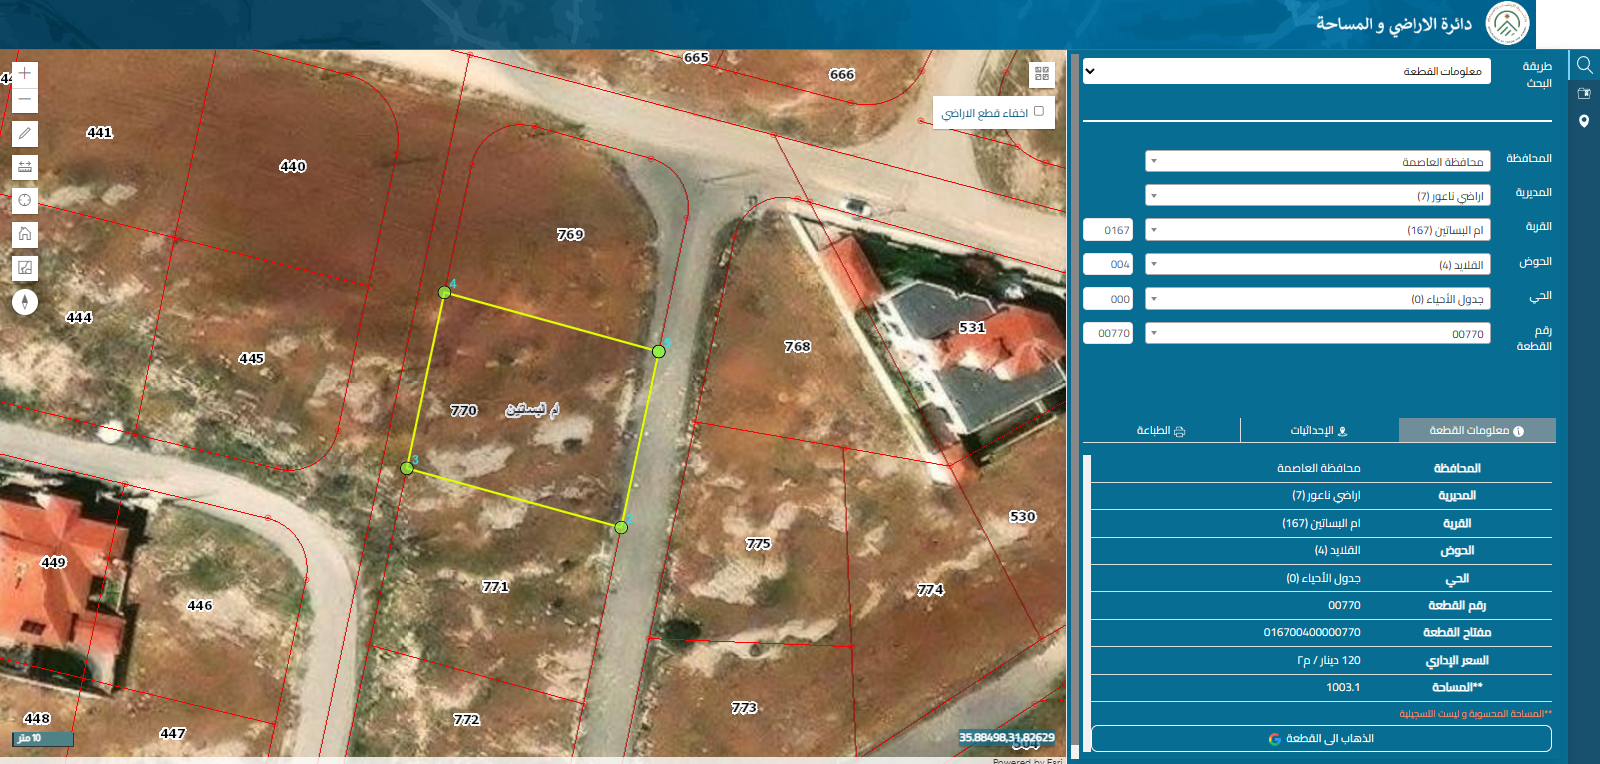Return map to home extent
Viewport: 1600px width, 764px height.
pyautogui.click(x=25, y=234)
